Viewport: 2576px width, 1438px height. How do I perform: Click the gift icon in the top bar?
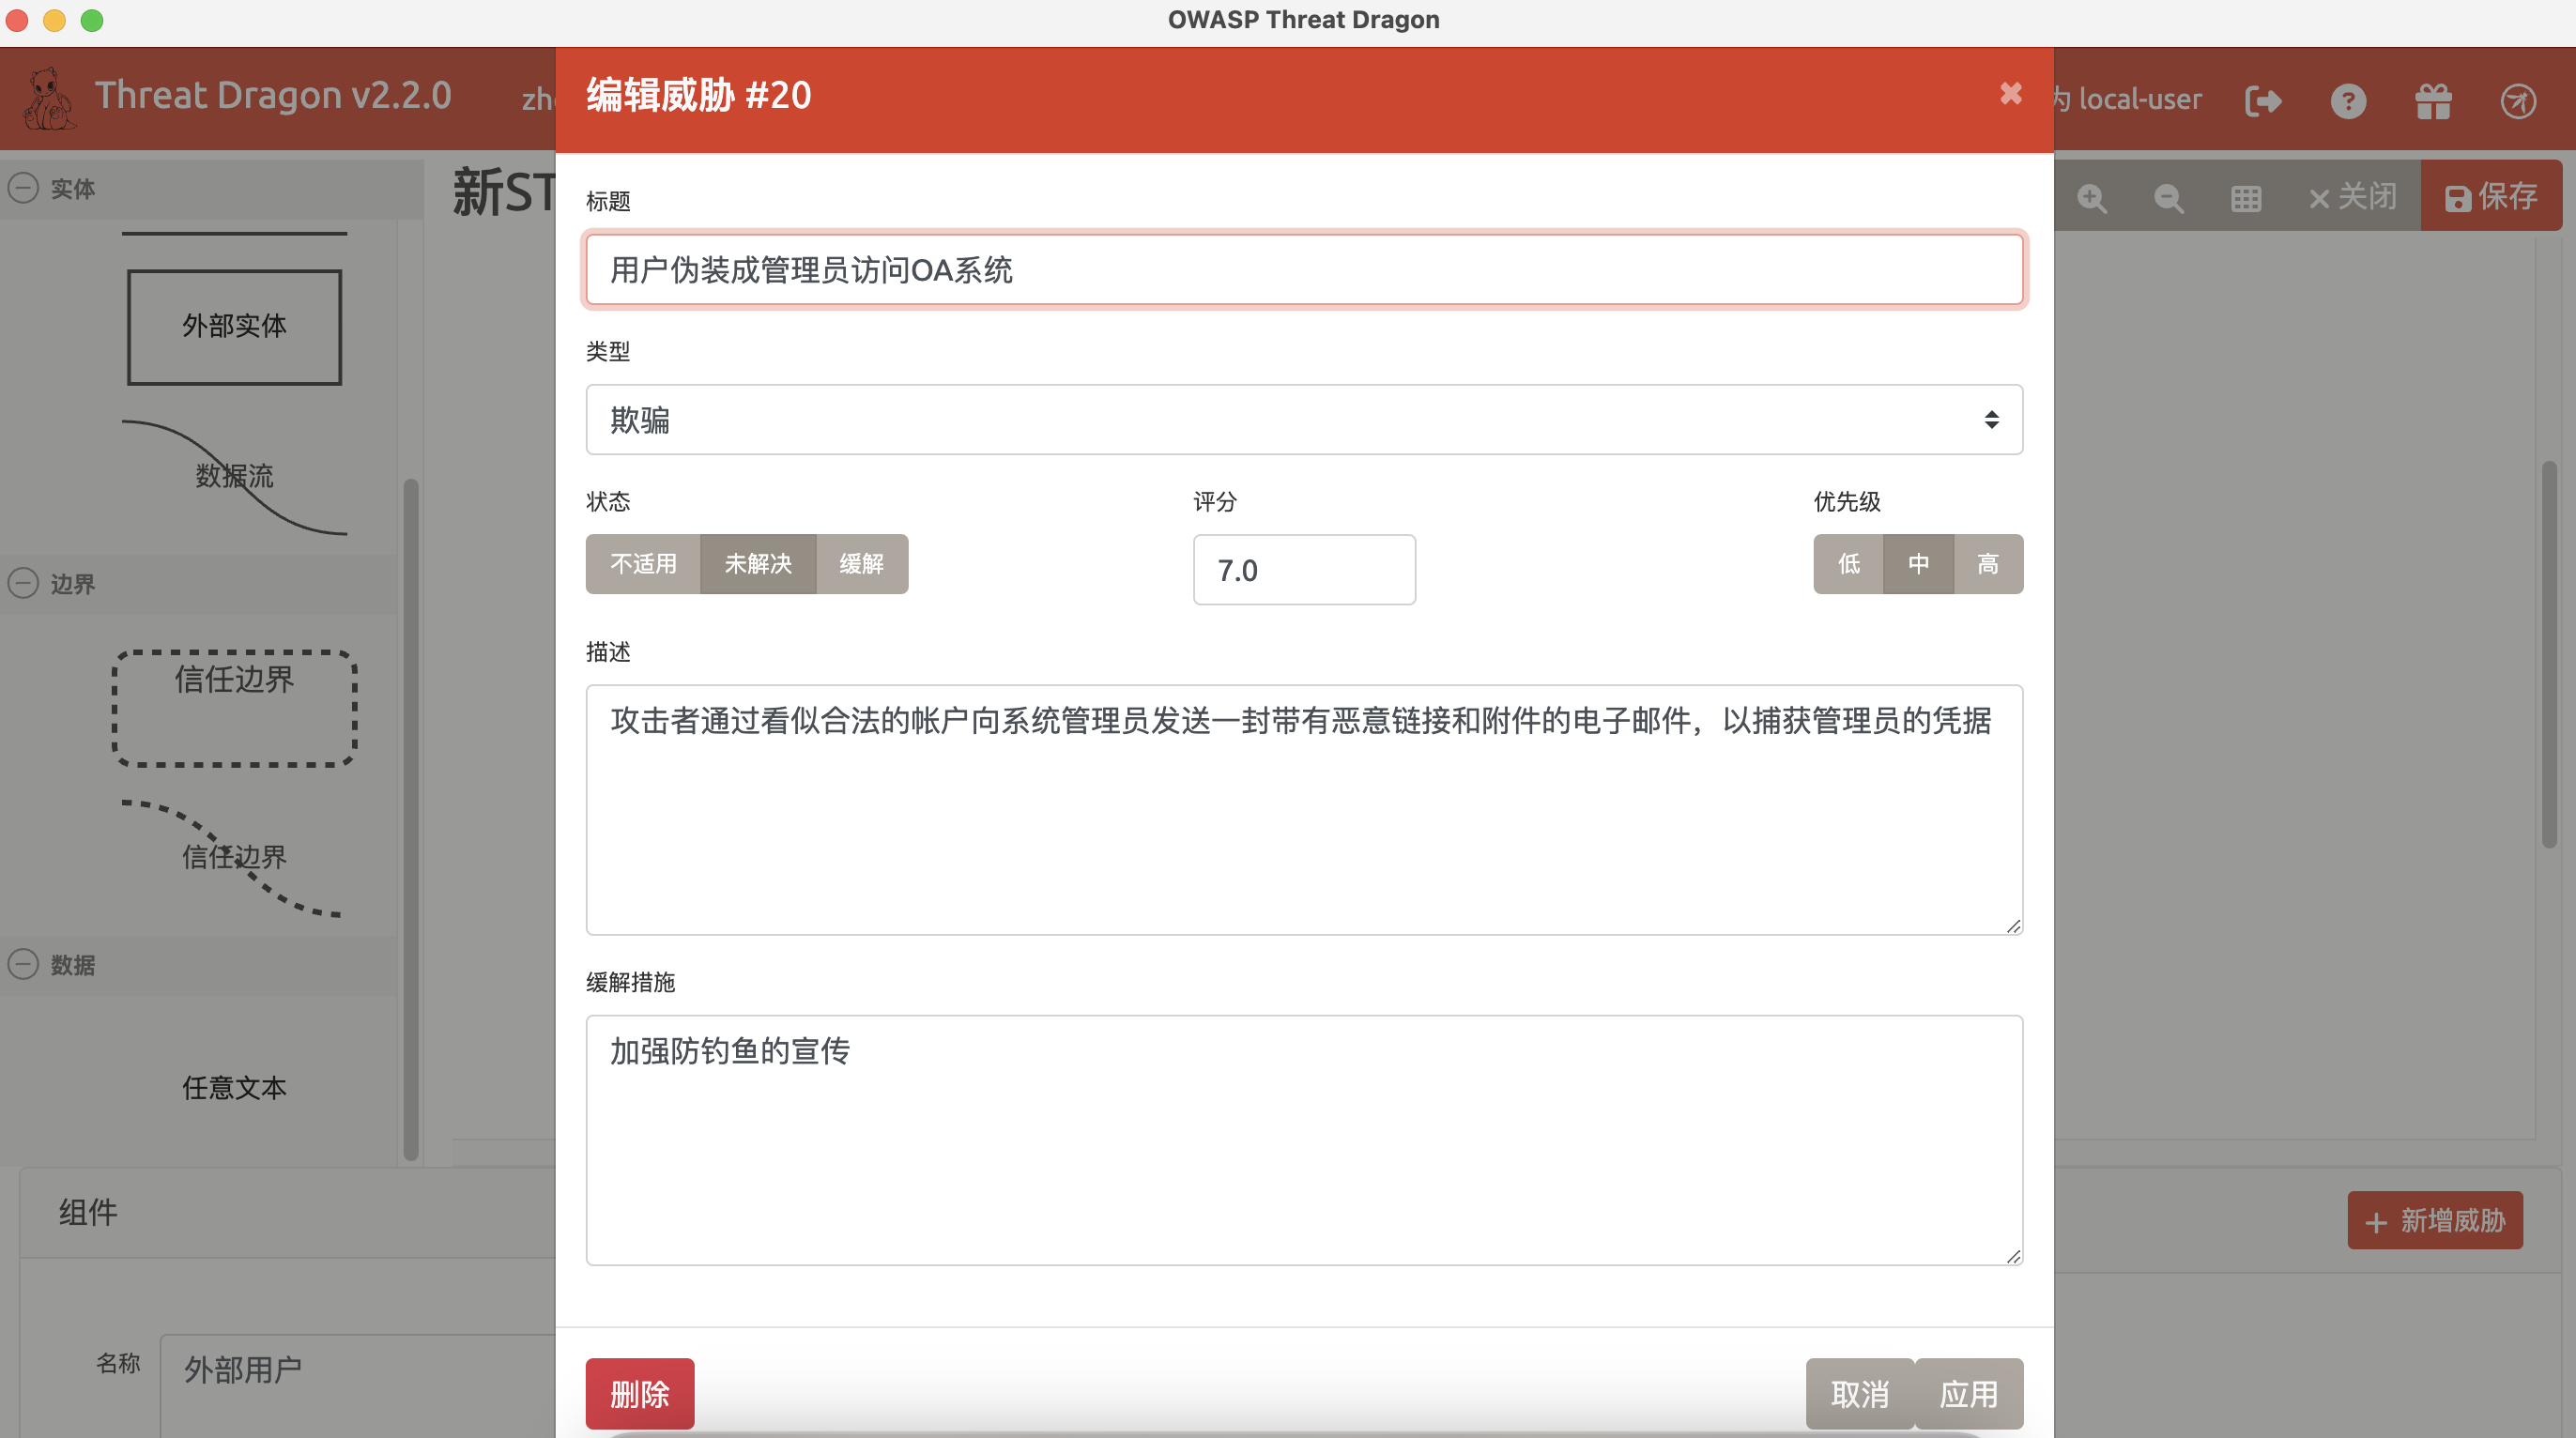coord(2434,100)
